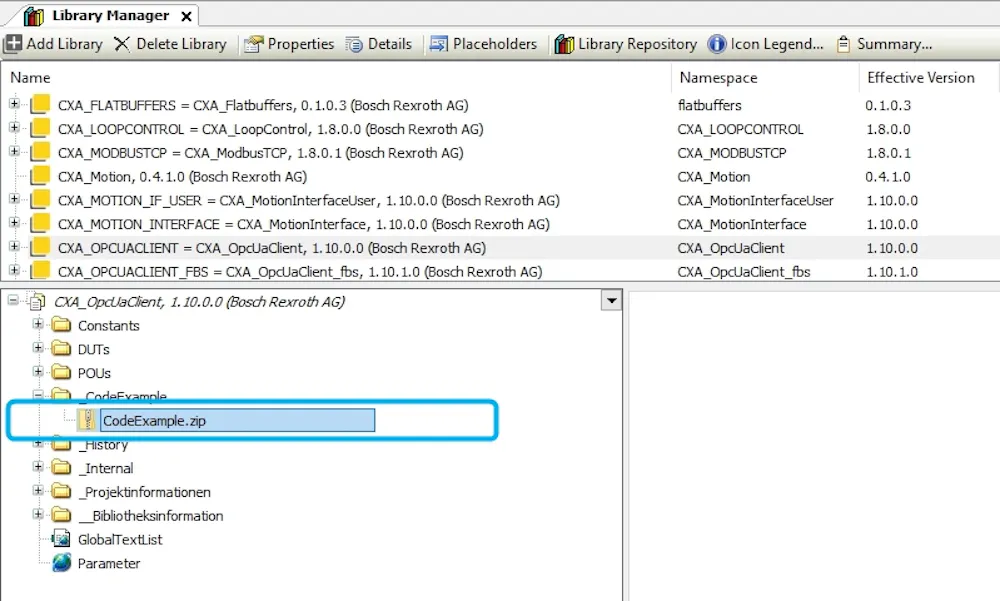The width and height of the screenshot is (1000, 601).
Task: Click the _Internal folder icon
Action: click(x=61, y=468)
